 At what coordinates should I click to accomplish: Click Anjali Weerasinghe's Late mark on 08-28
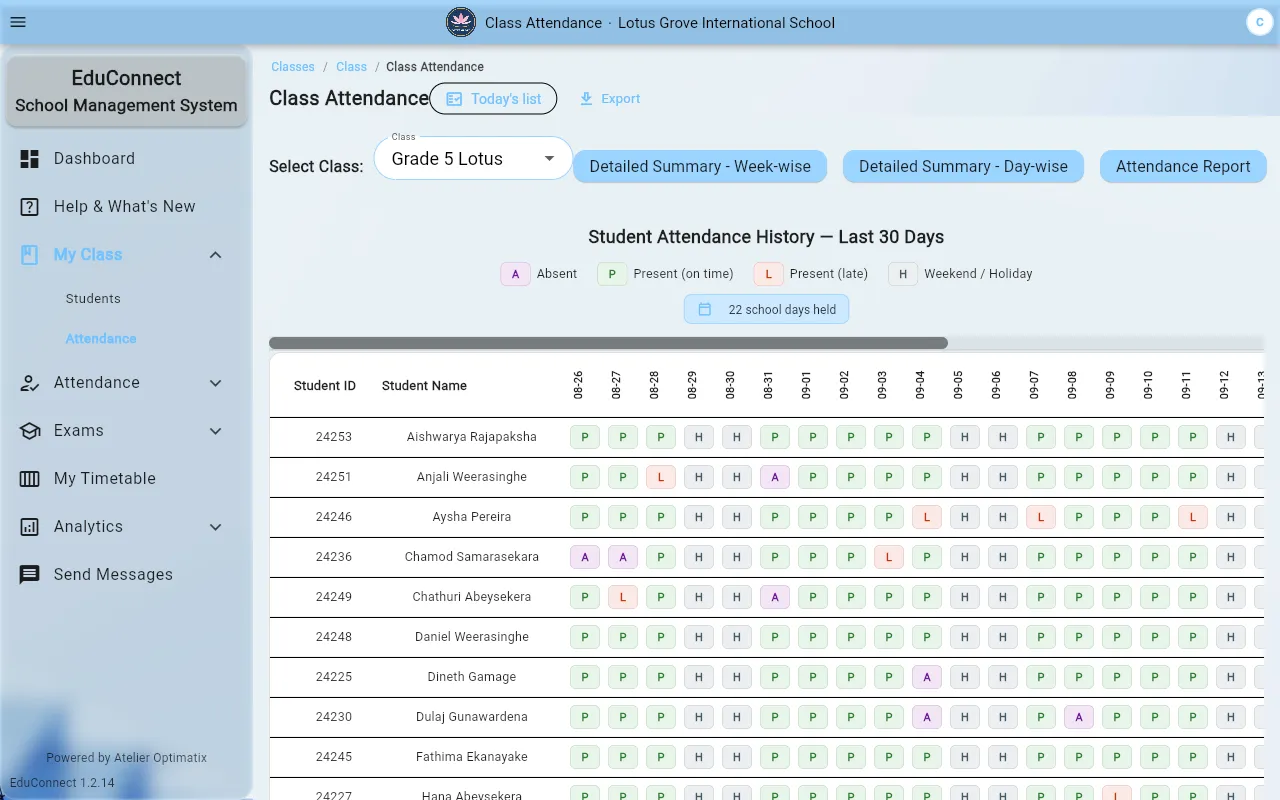point(661,477)
